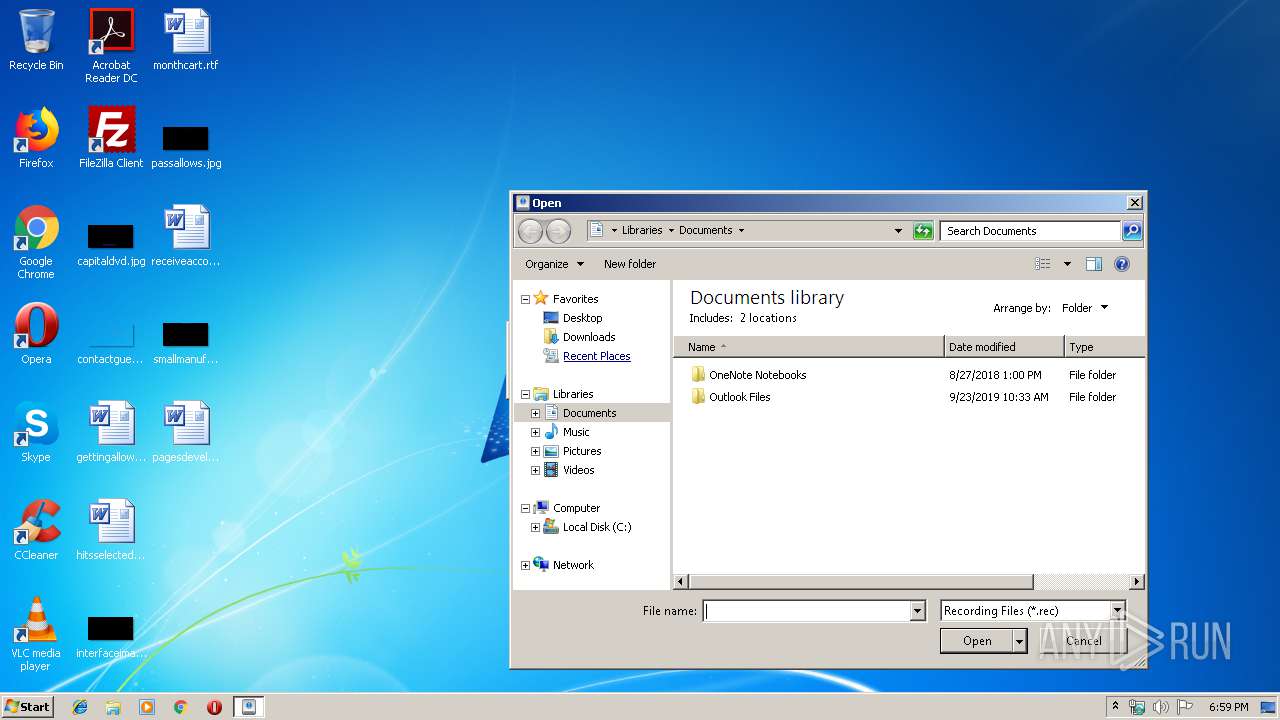Expand the Local Disk (C:) node
This screenshot has height=720, width=1280.
coord(535,527)
